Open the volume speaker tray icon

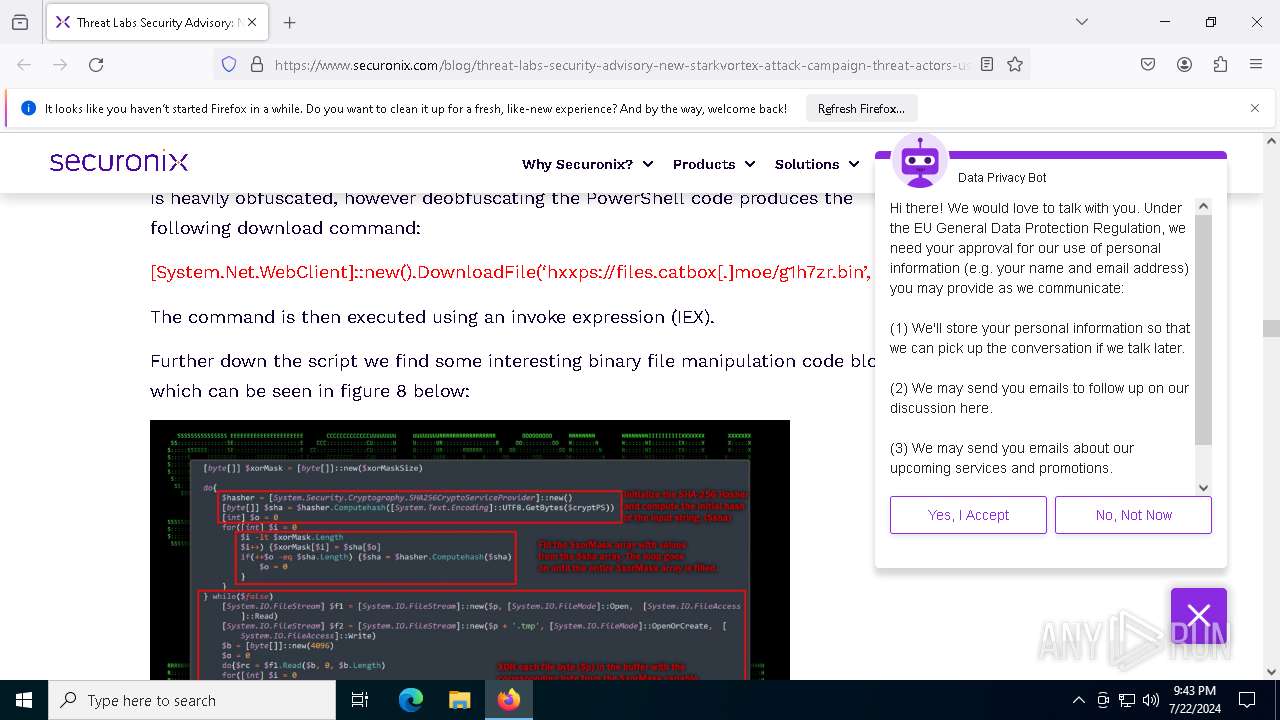1151,700
